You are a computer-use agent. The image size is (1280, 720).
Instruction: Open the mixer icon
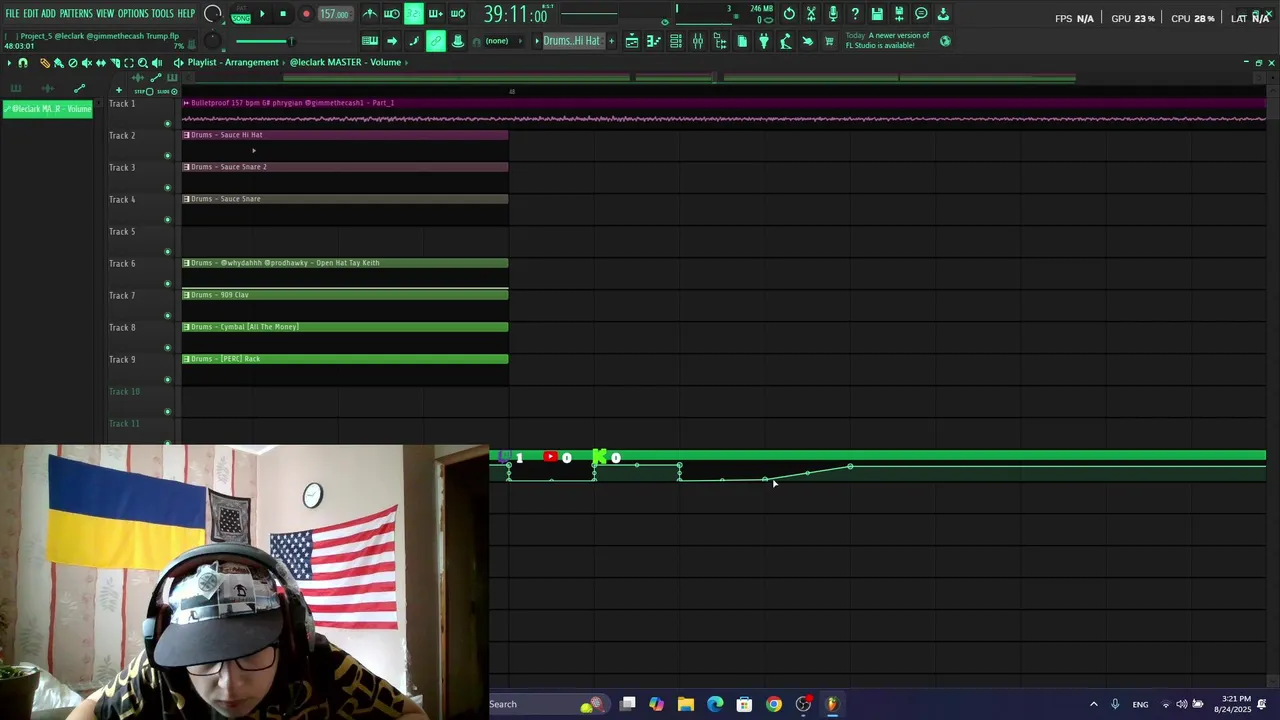pyautogui.click(x=698, y=41)
